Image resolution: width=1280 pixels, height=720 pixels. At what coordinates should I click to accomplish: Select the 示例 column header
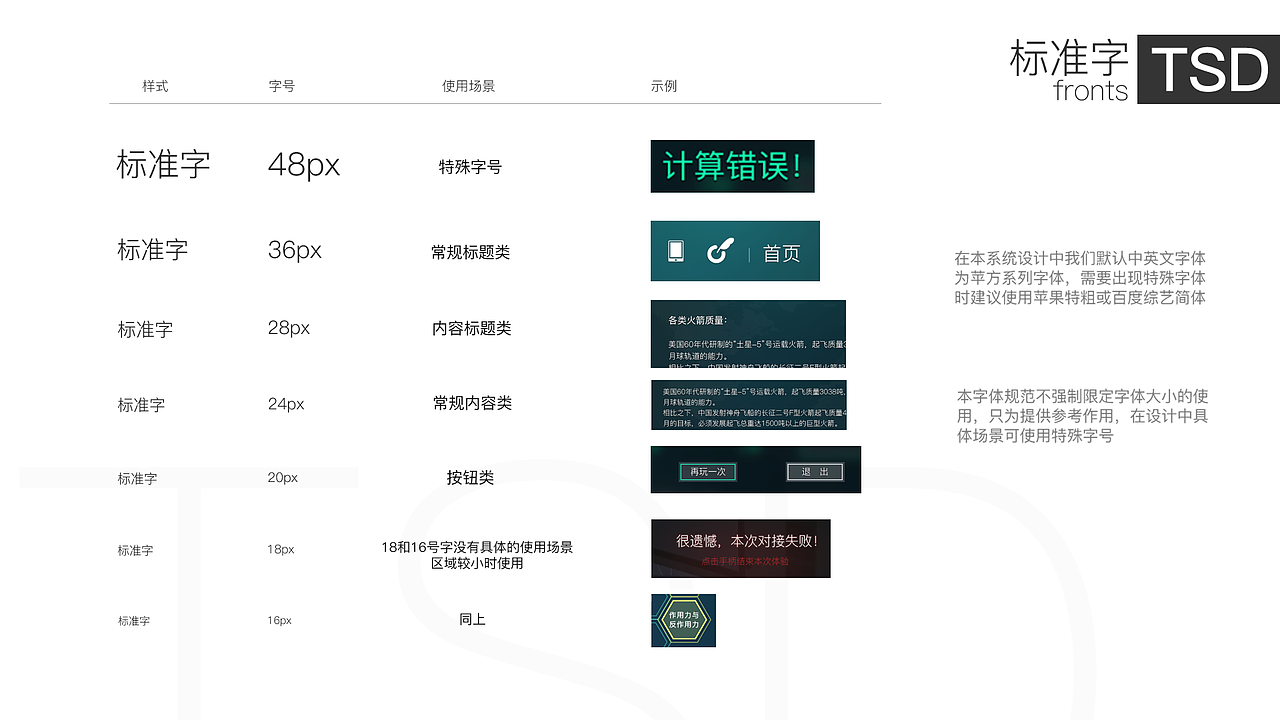click(664, 86)
